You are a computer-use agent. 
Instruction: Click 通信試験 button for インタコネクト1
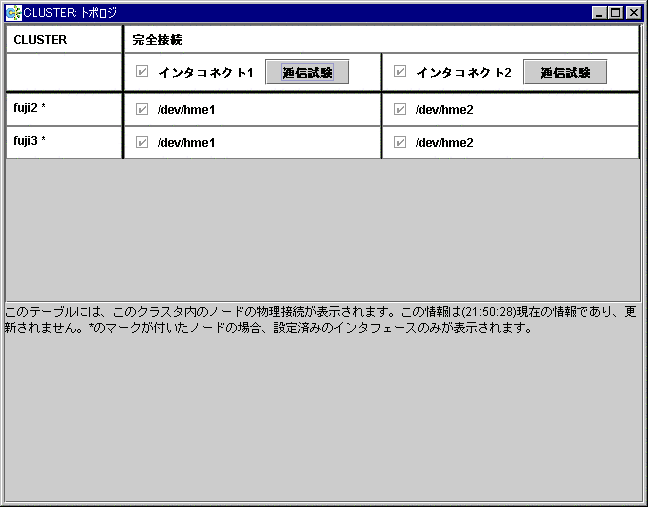click(x=307, y=72)
